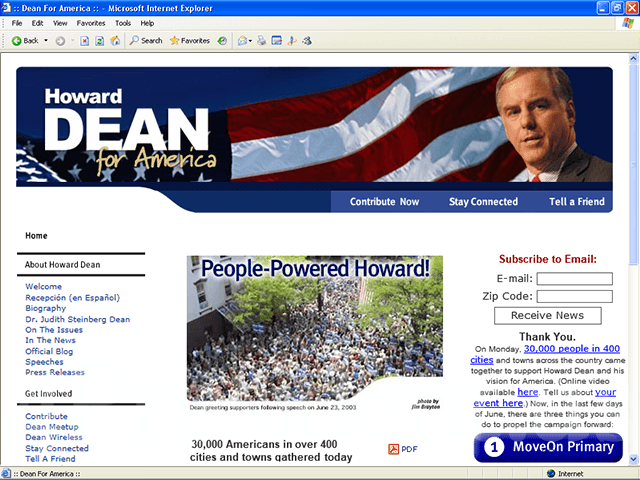
Task: Click into the Zip Code input field
Action: pos(575,296)
